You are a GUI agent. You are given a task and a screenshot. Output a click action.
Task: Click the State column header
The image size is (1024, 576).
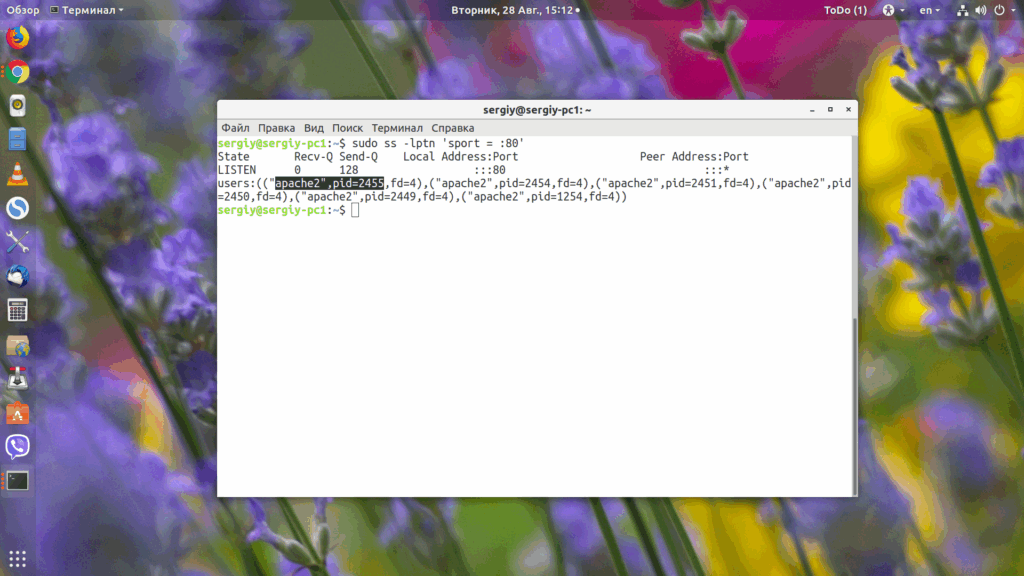coord(234,157)
